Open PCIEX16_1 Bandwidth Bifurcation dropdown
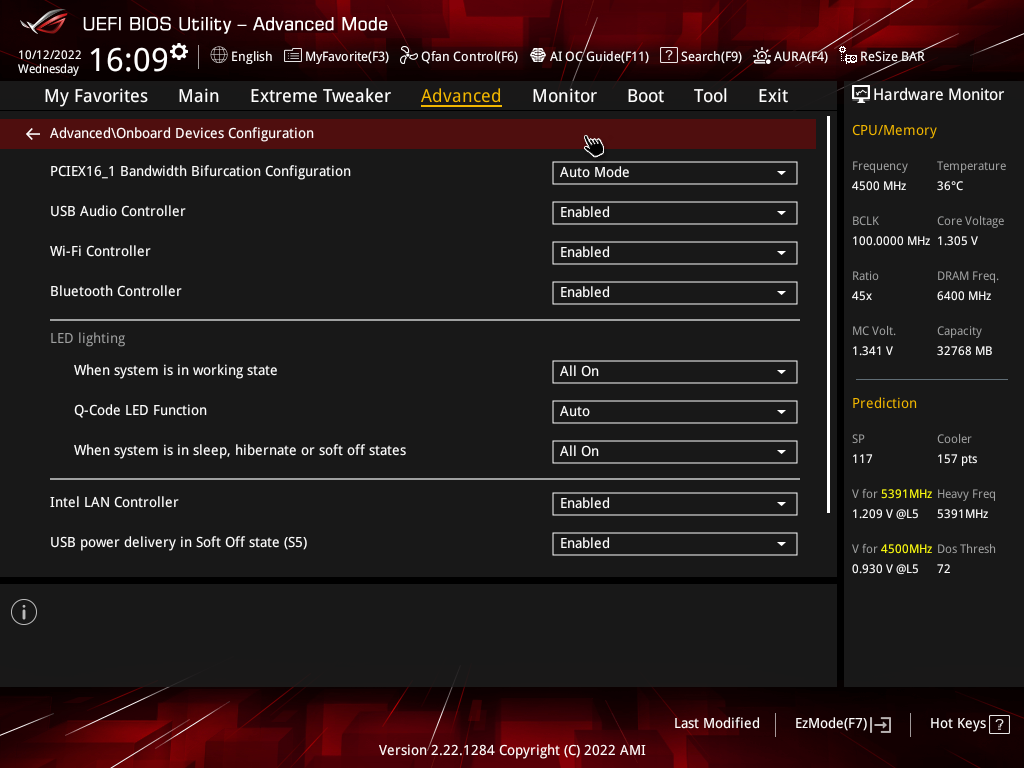 click(675, 172)
